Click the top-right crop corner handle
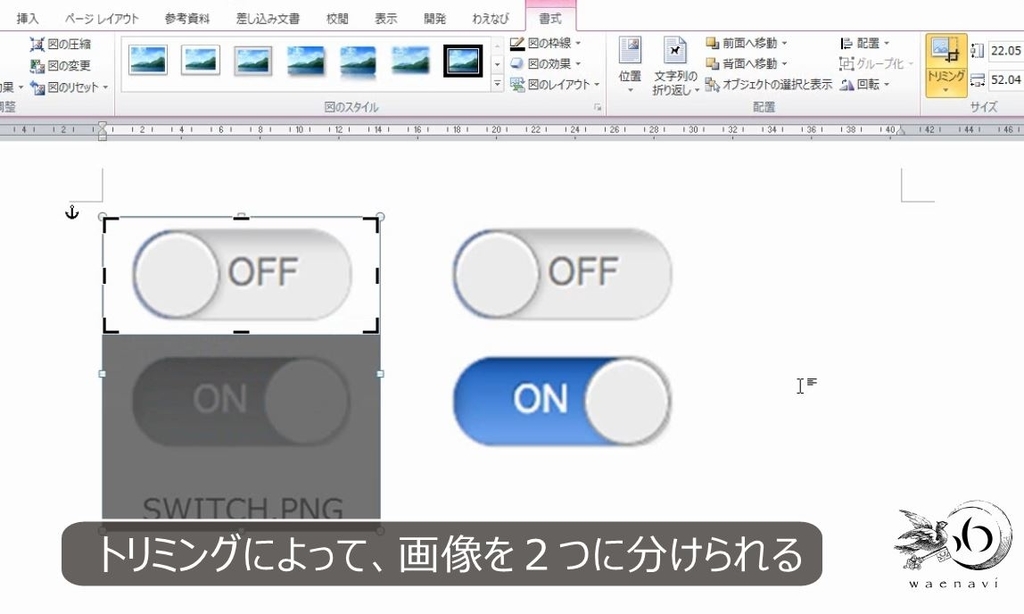The height and width of the screenshot is (614, 1024). [372, 224]
